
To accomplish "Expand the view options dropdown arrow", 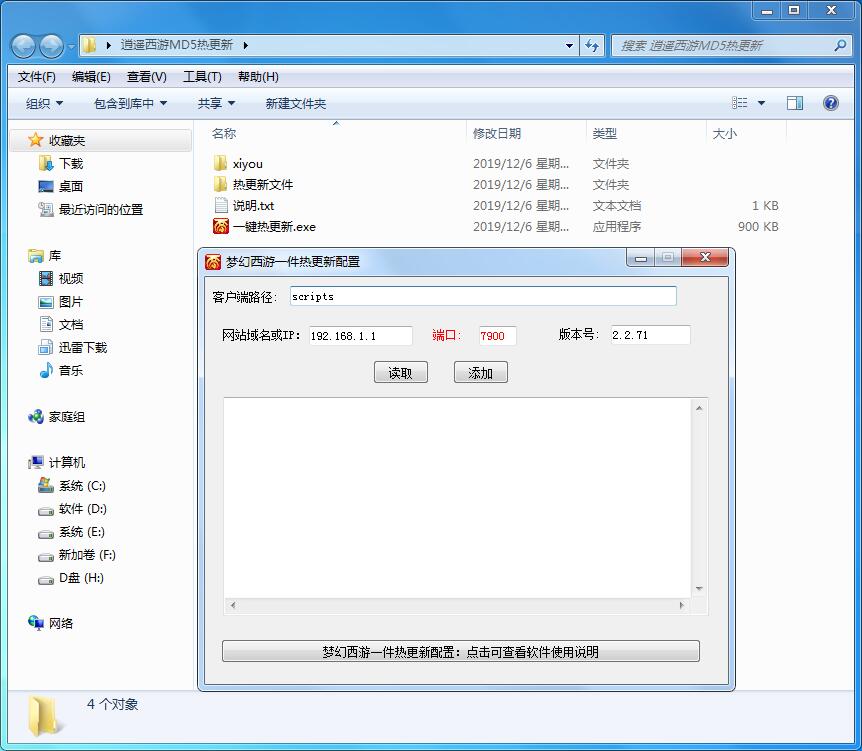I will (x=761, y=103).
